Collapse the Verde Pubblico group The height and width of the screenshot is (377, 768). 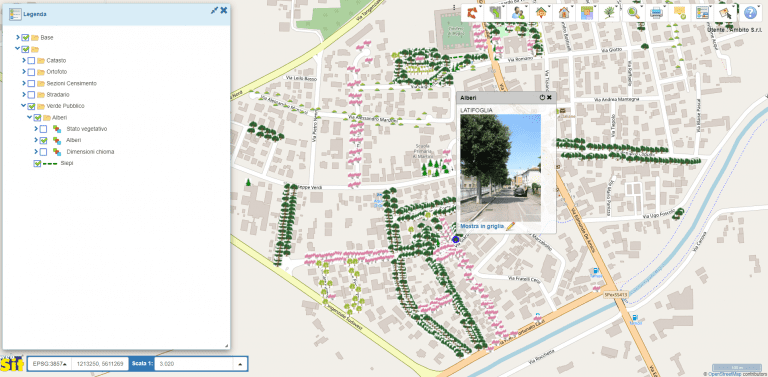pos(24,106)
